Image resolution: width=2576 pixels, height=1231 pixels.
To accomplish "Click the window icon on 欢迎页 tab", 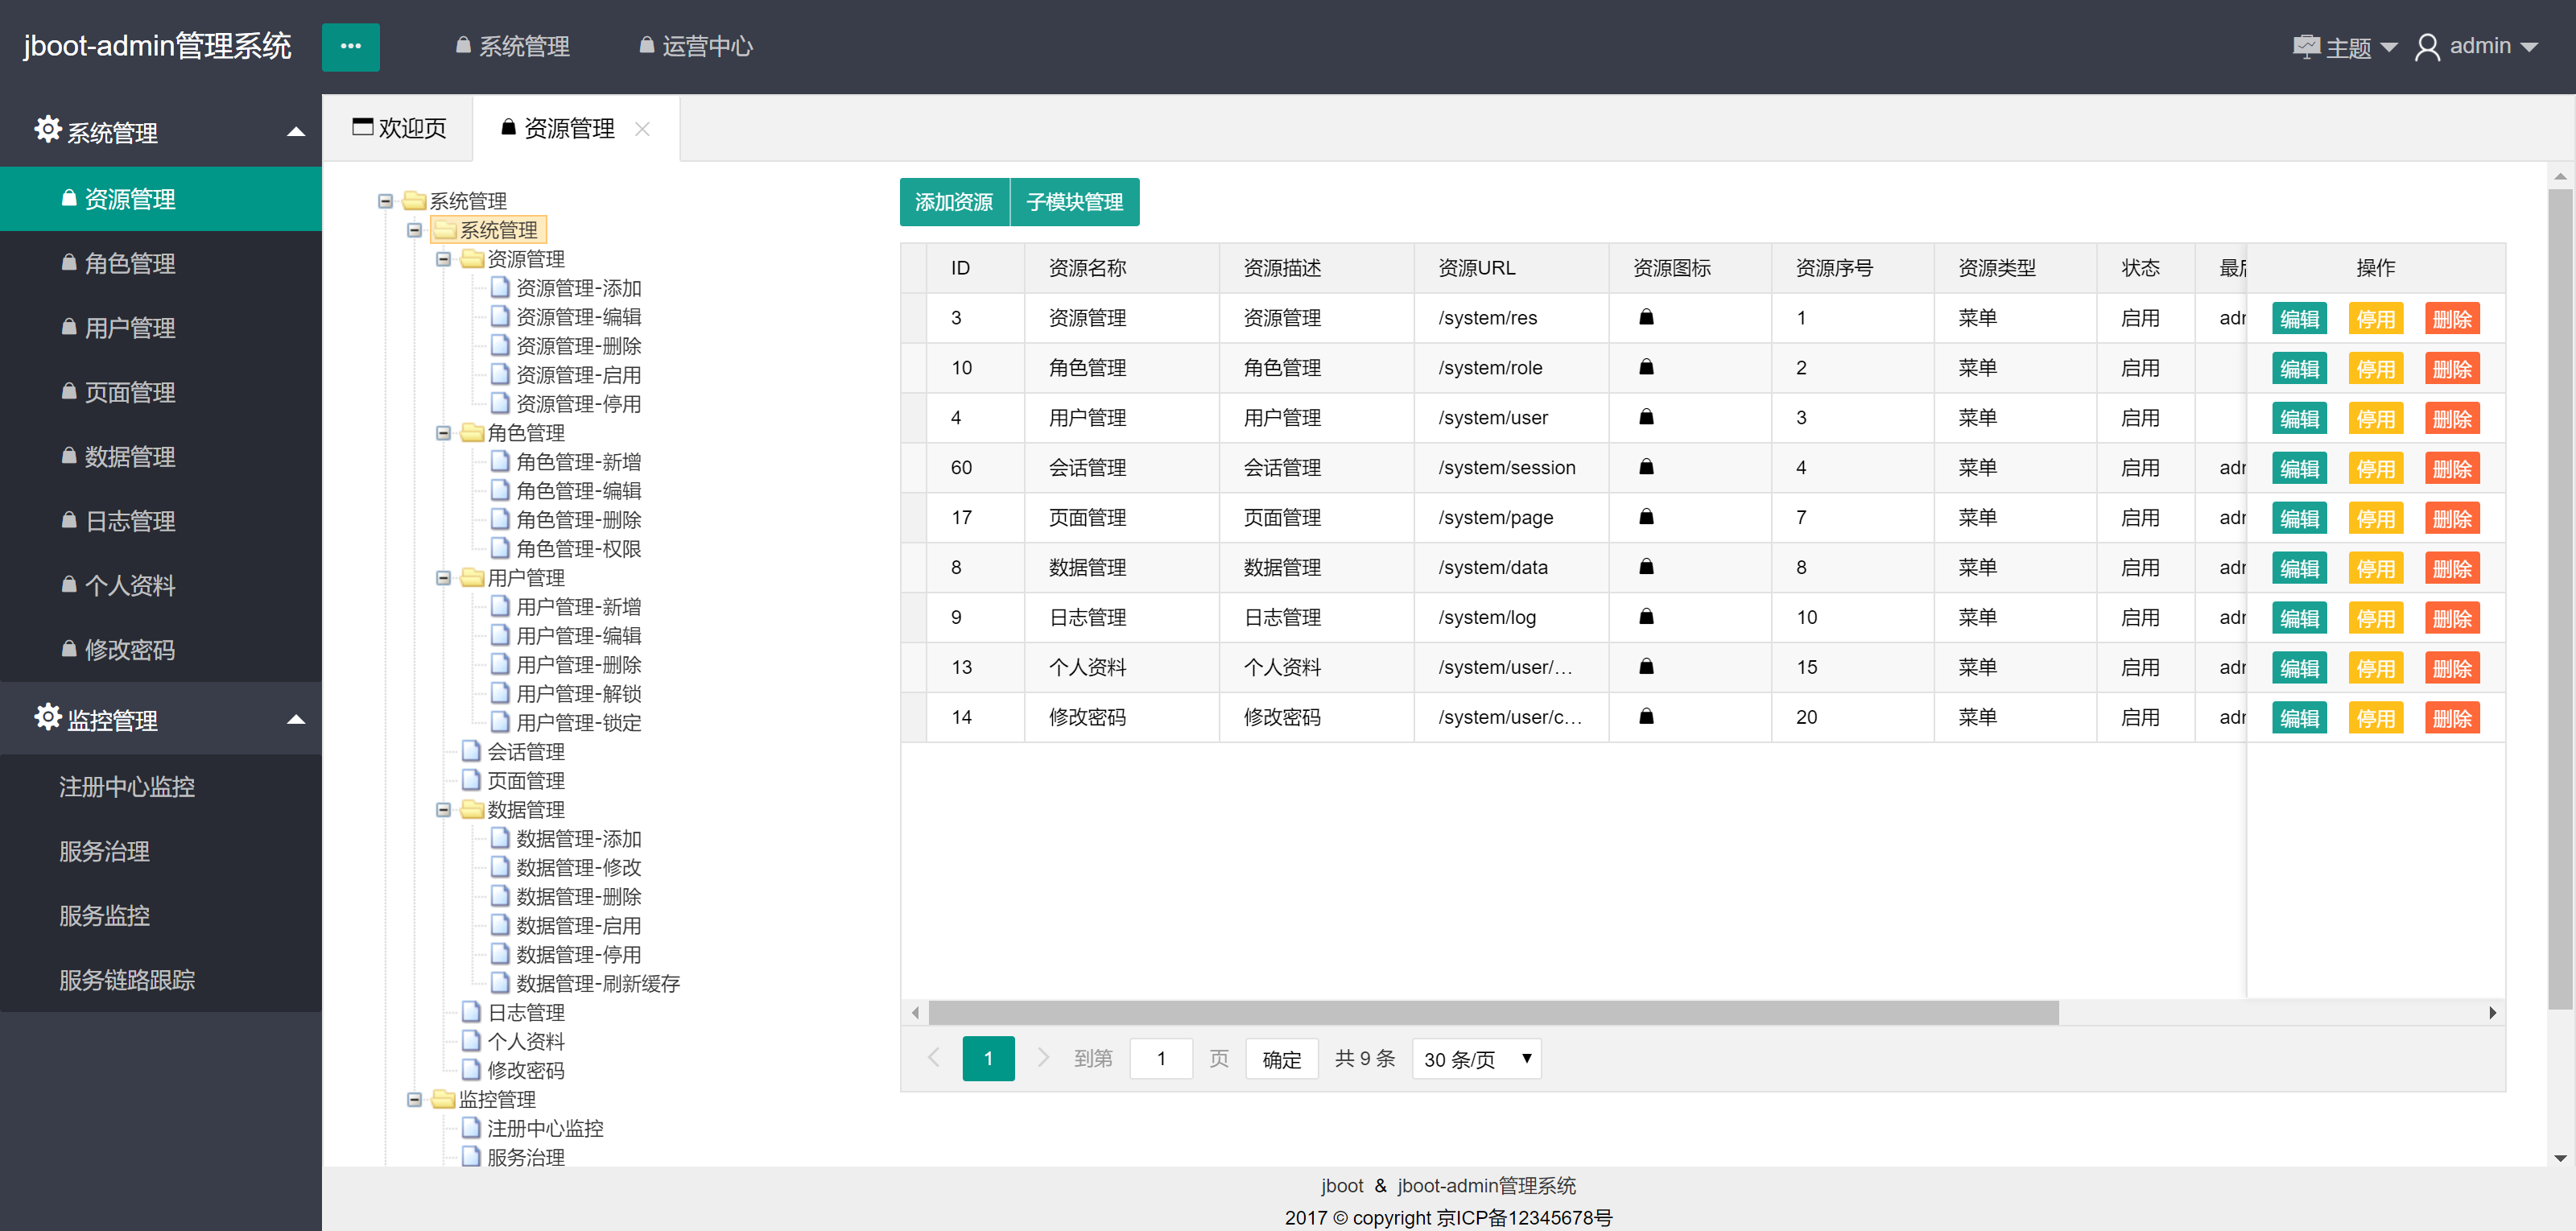I will 363,127.
